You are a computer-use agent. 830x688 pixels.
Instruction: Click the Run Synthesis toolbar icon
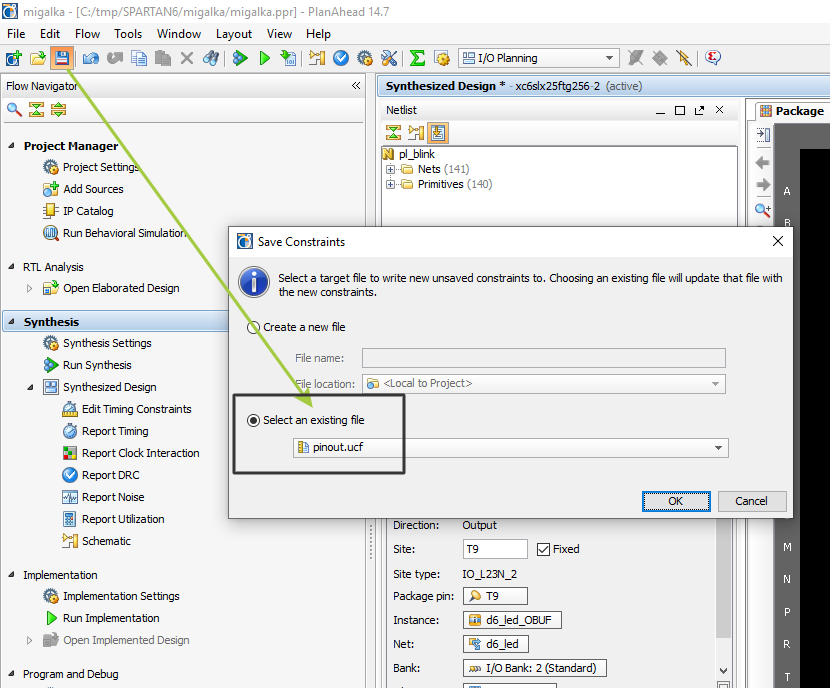coord(240,58)
